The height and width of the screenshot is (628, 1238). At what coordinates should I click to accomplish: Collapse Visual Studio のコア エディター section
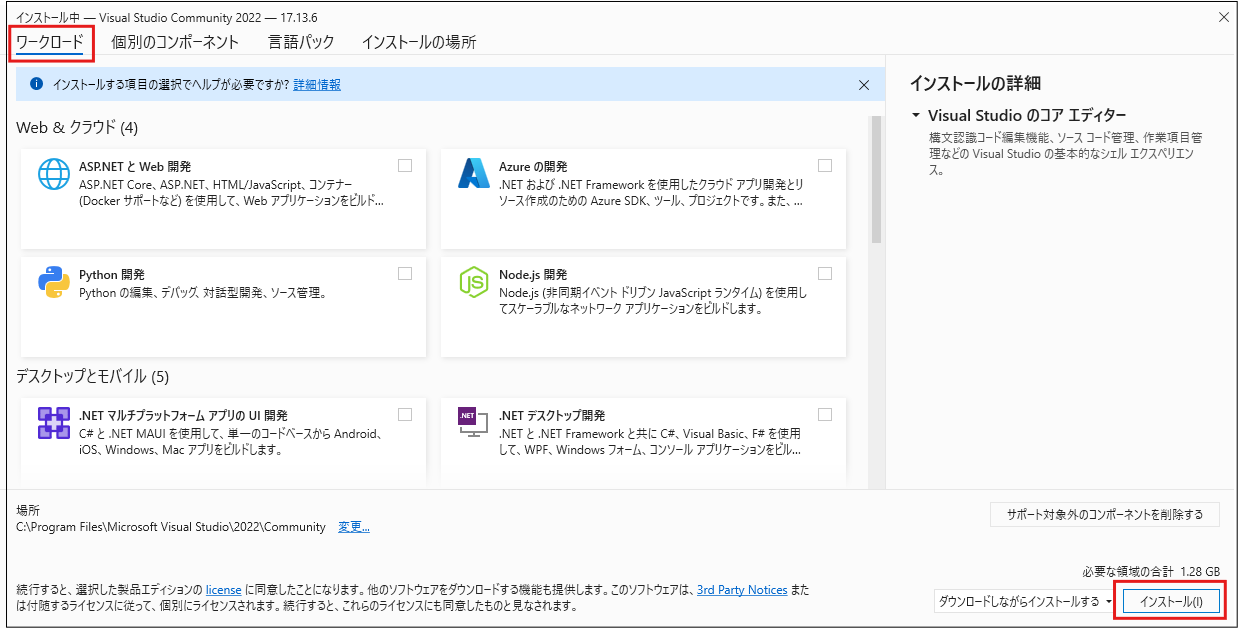pyautogui.click(x=916, y=115)
